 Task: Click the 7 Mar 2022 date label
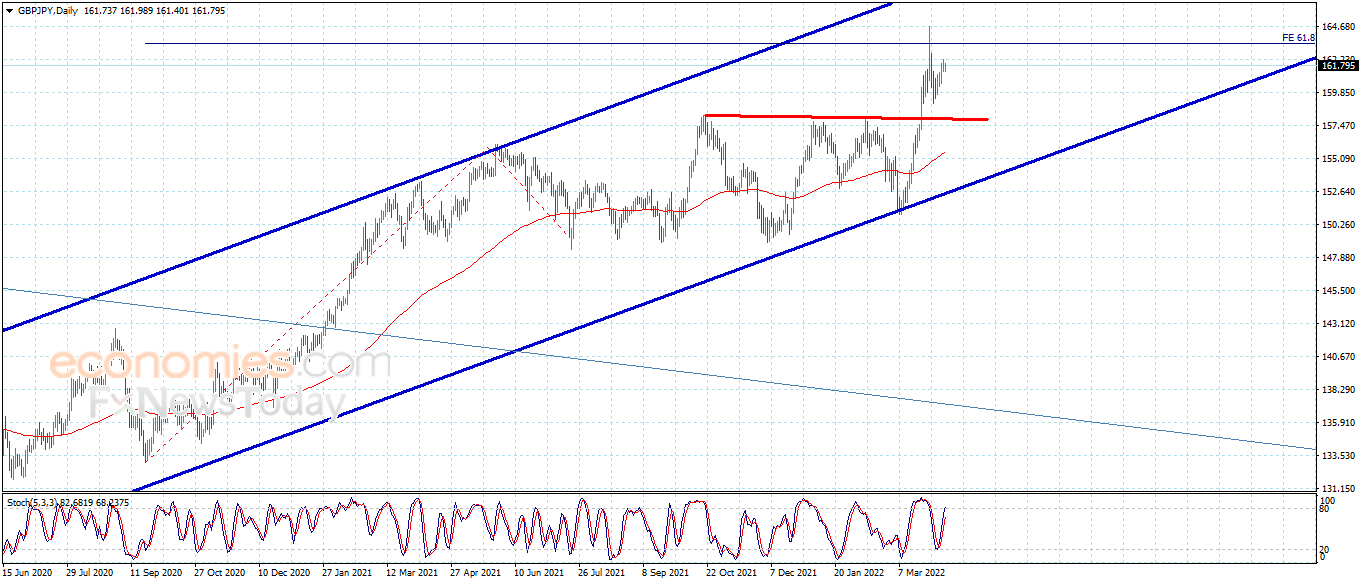pyautogui.click(x=921, y=574)
